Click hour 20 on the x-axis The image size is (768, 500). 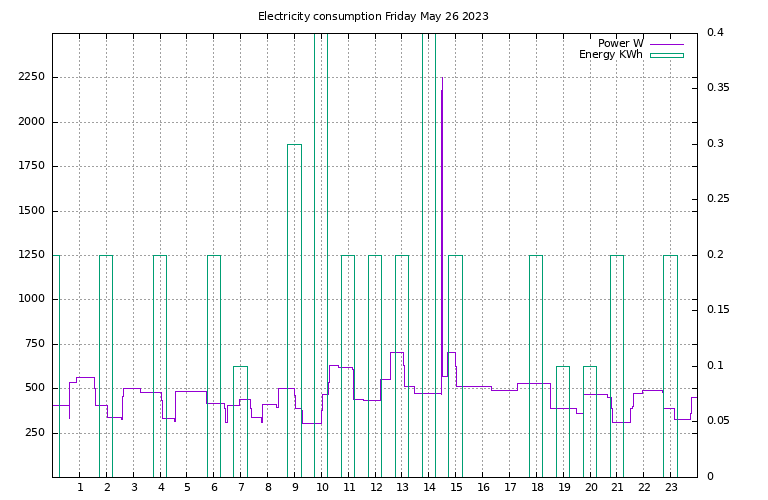591,488
